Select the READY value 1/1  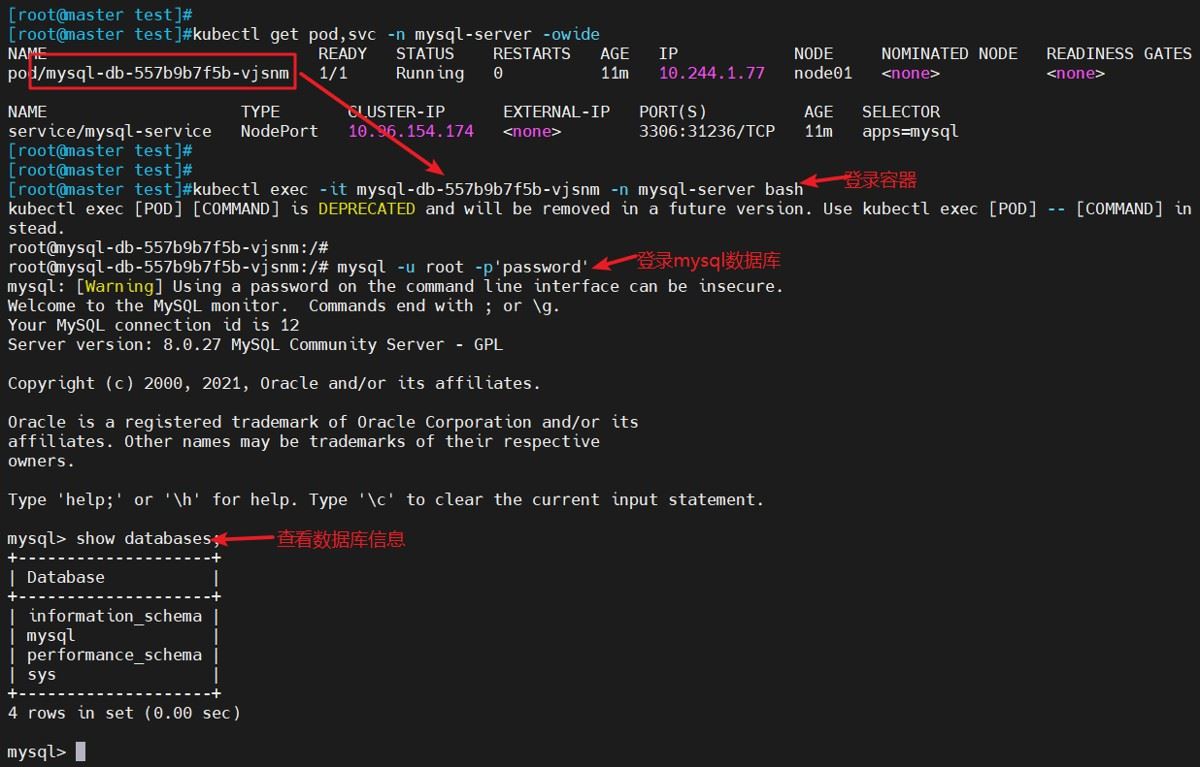pos(333,73)
